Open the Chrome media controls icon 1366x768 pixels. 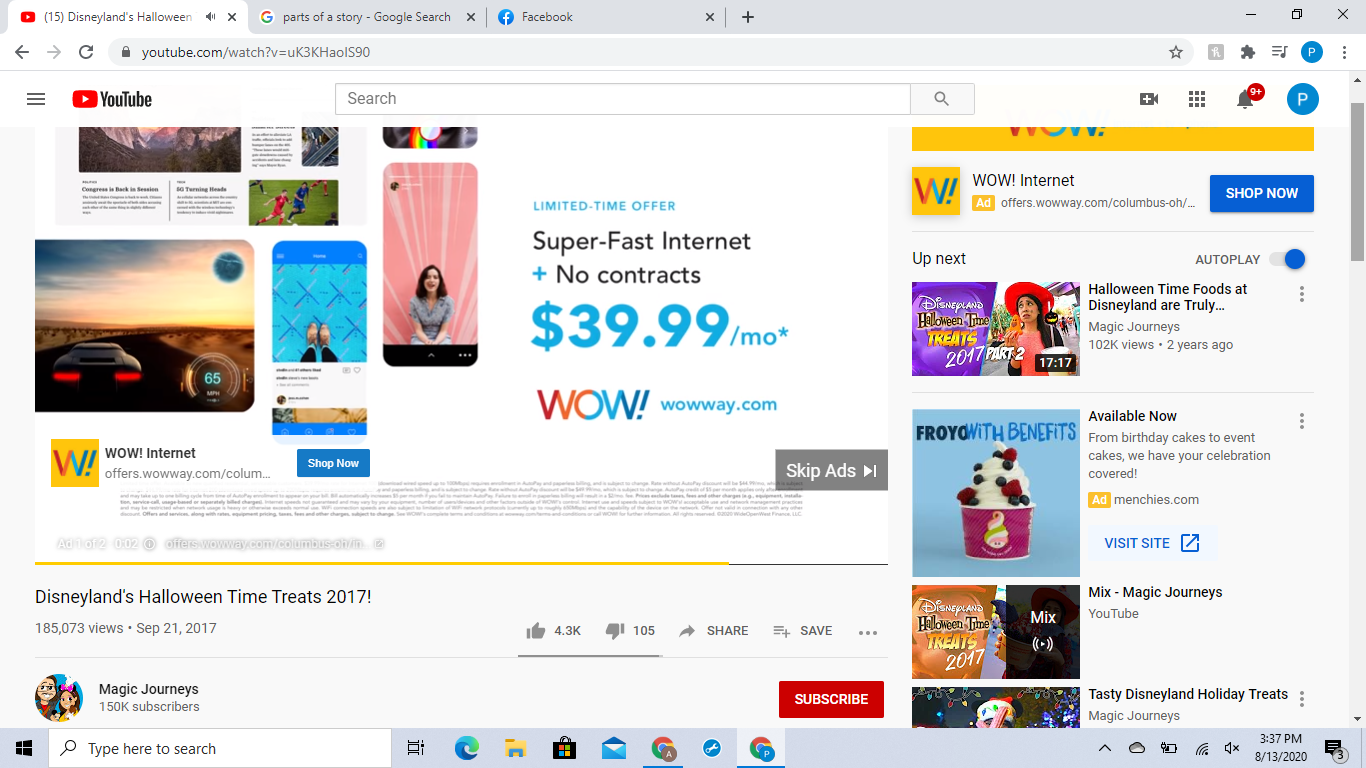(x=1279, y=52)
